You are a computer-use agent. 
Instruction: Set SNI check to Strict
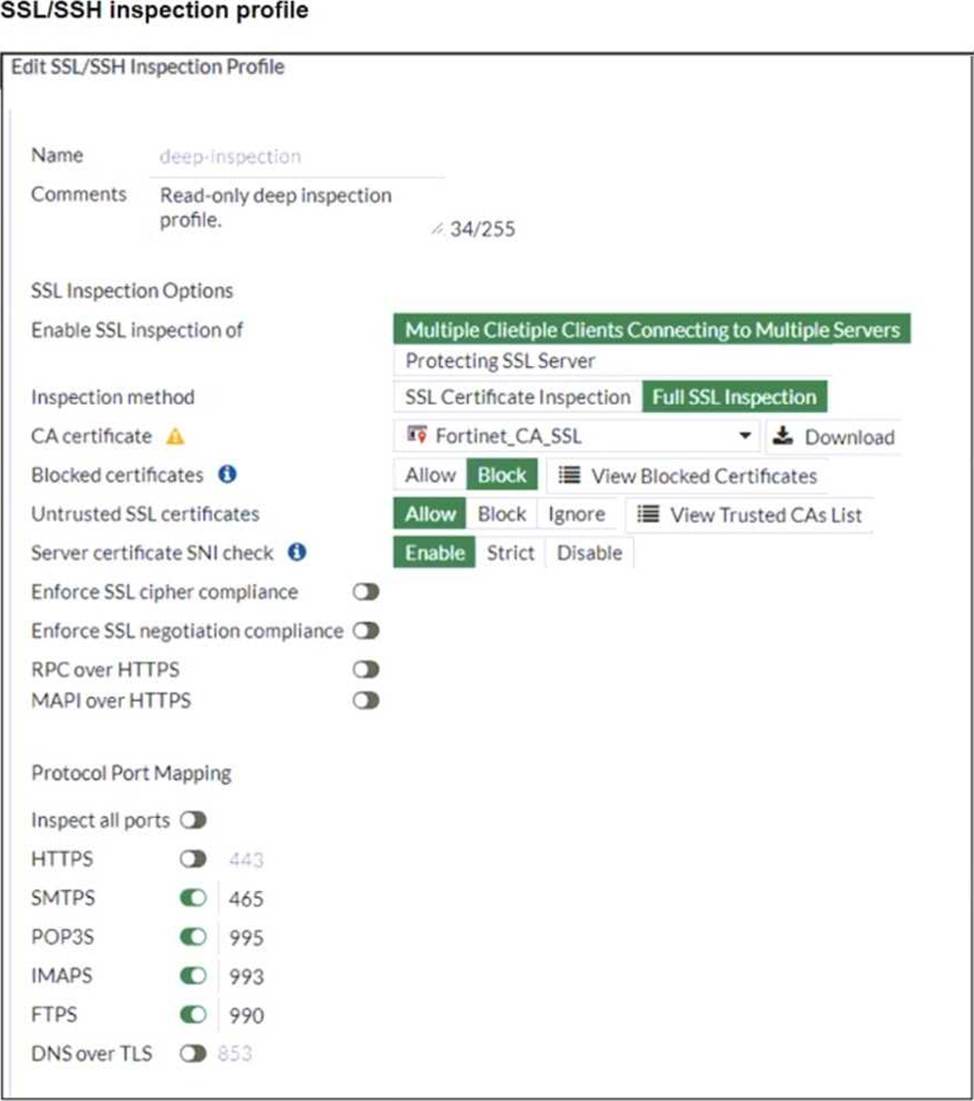click(510, 553)
